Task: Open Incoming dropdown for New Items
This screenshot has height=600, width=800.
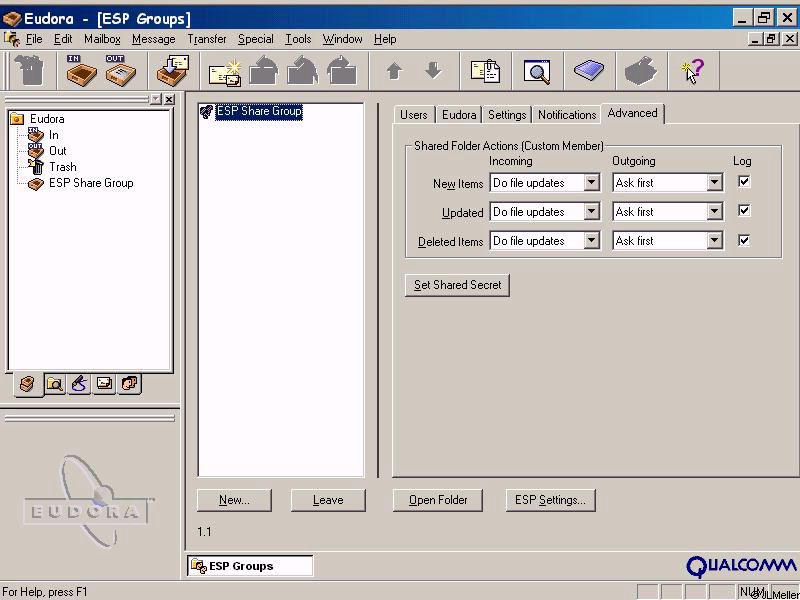Action: pos(591,182)
